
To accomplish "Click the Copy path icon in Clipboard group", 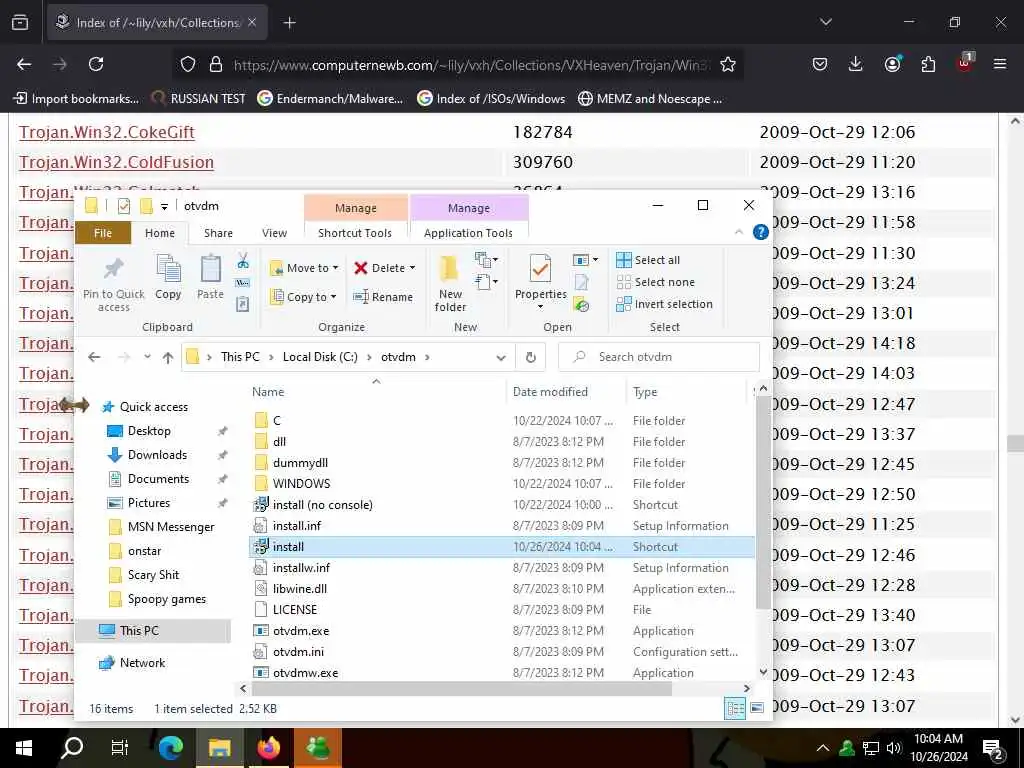I will [x=242, y=283].
